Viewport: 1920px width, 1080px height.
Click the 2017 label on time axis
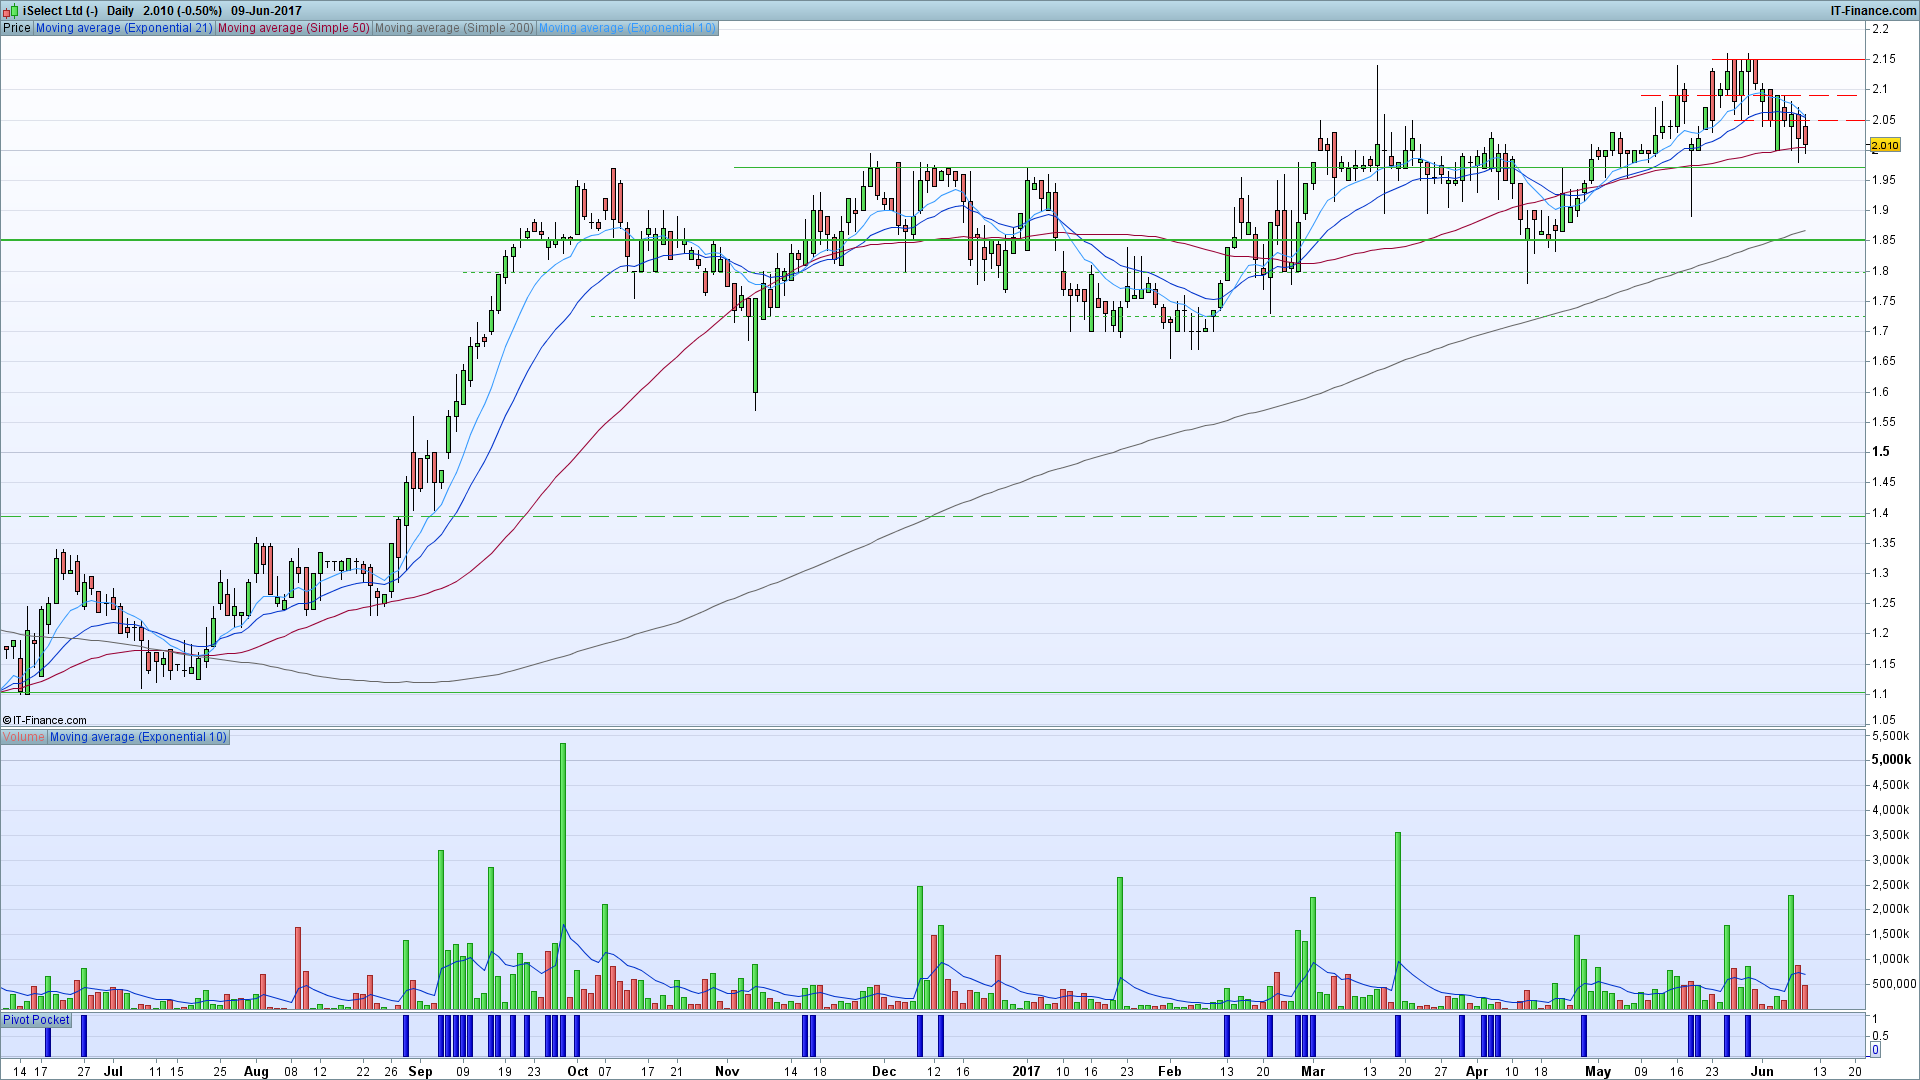pyautogui.click(x=1026, y=1071)
